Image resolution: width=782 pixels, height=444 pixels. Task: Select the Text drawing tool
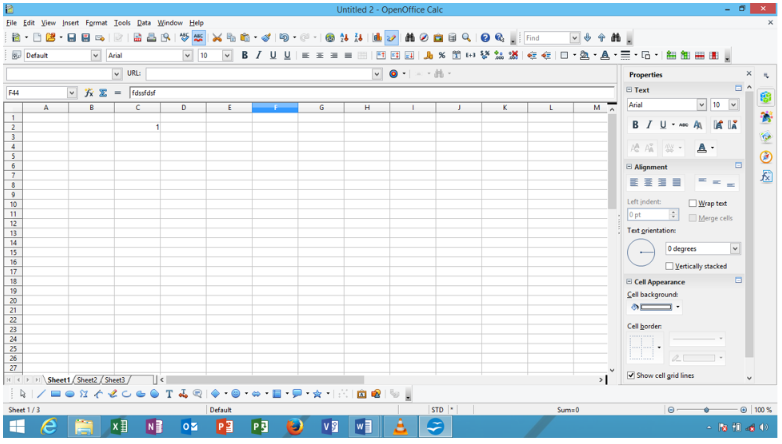tap(169, 394)
